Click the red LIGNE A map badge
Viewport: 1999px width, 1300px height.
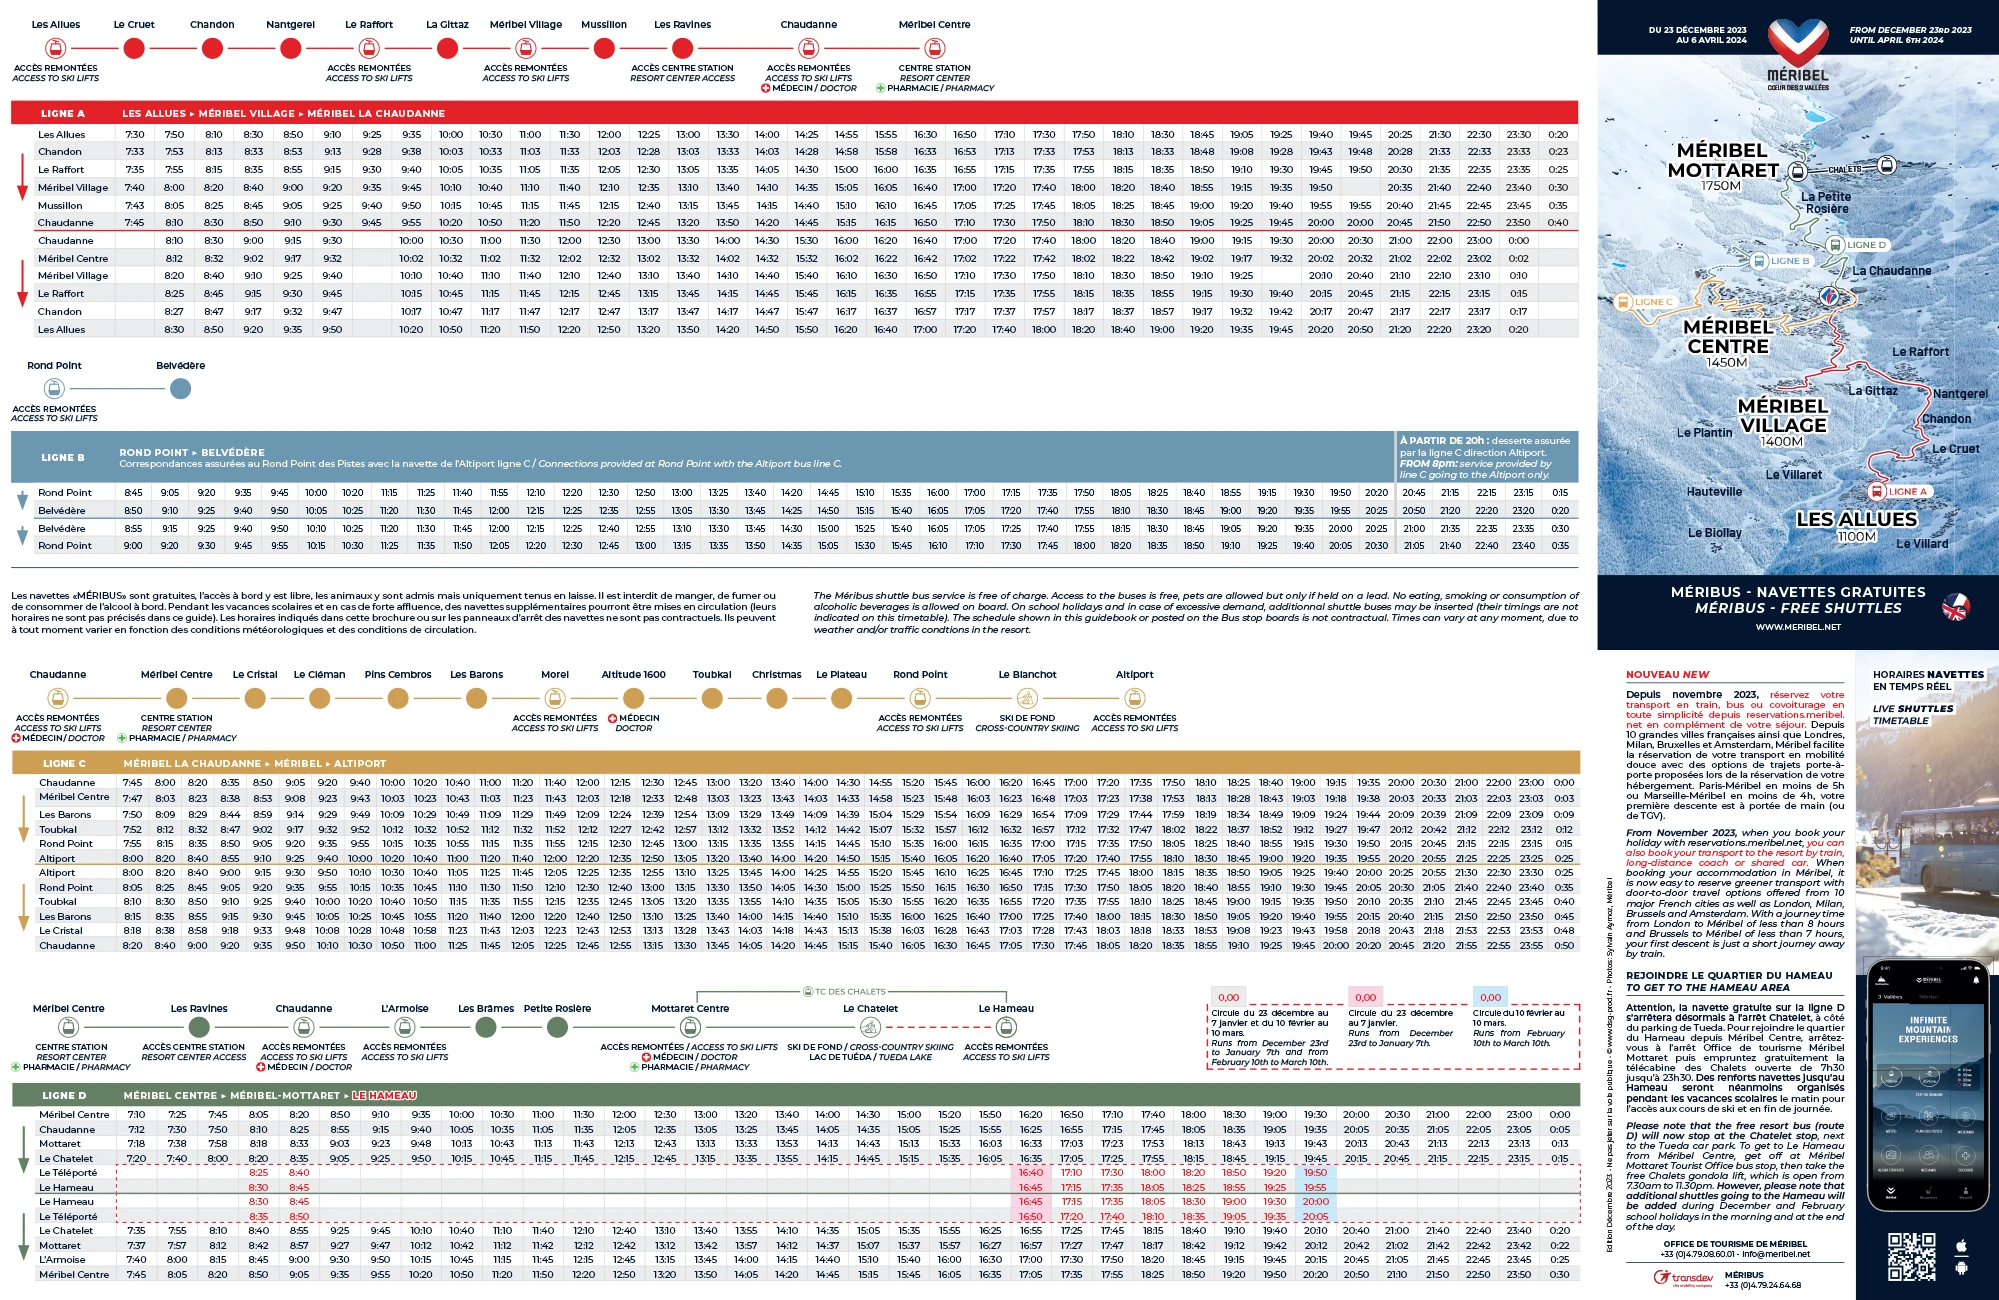click(1899, 491)
